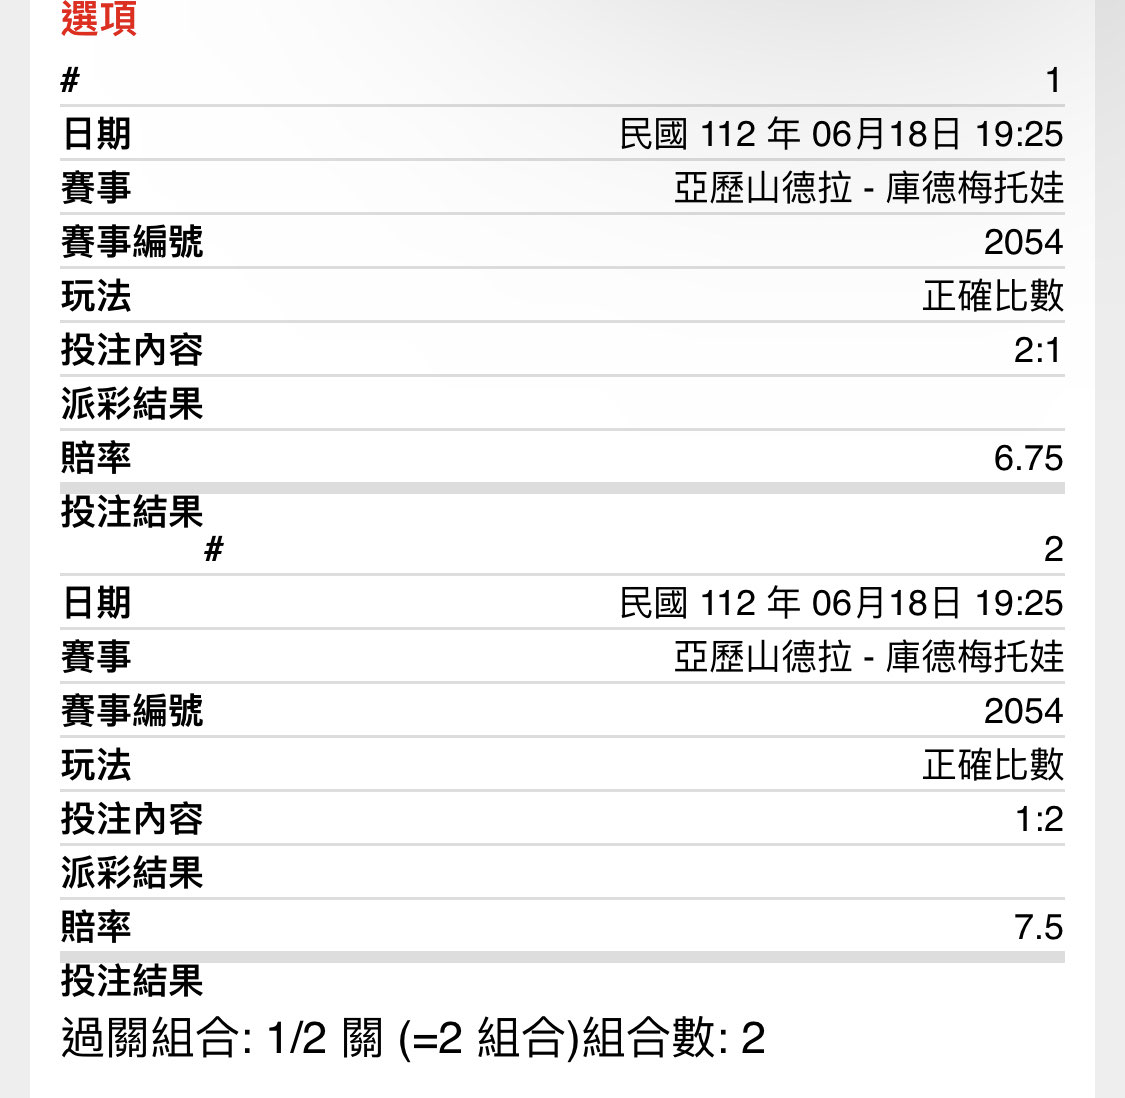Select the first selection number 1
The image size is (1125, 1098).
tap(1053, 80)
